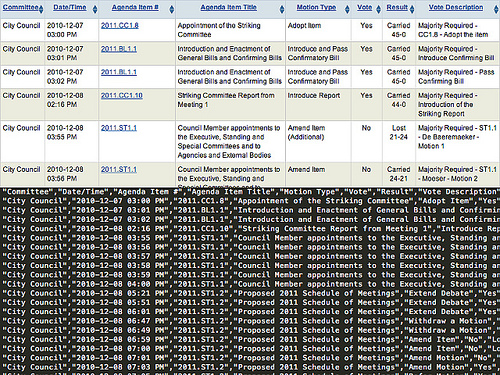This screenshot has height=375, width=500.
Task: Select table cell 'Striking Committee Report from Meeting 1'
Action: click(230, 104)
